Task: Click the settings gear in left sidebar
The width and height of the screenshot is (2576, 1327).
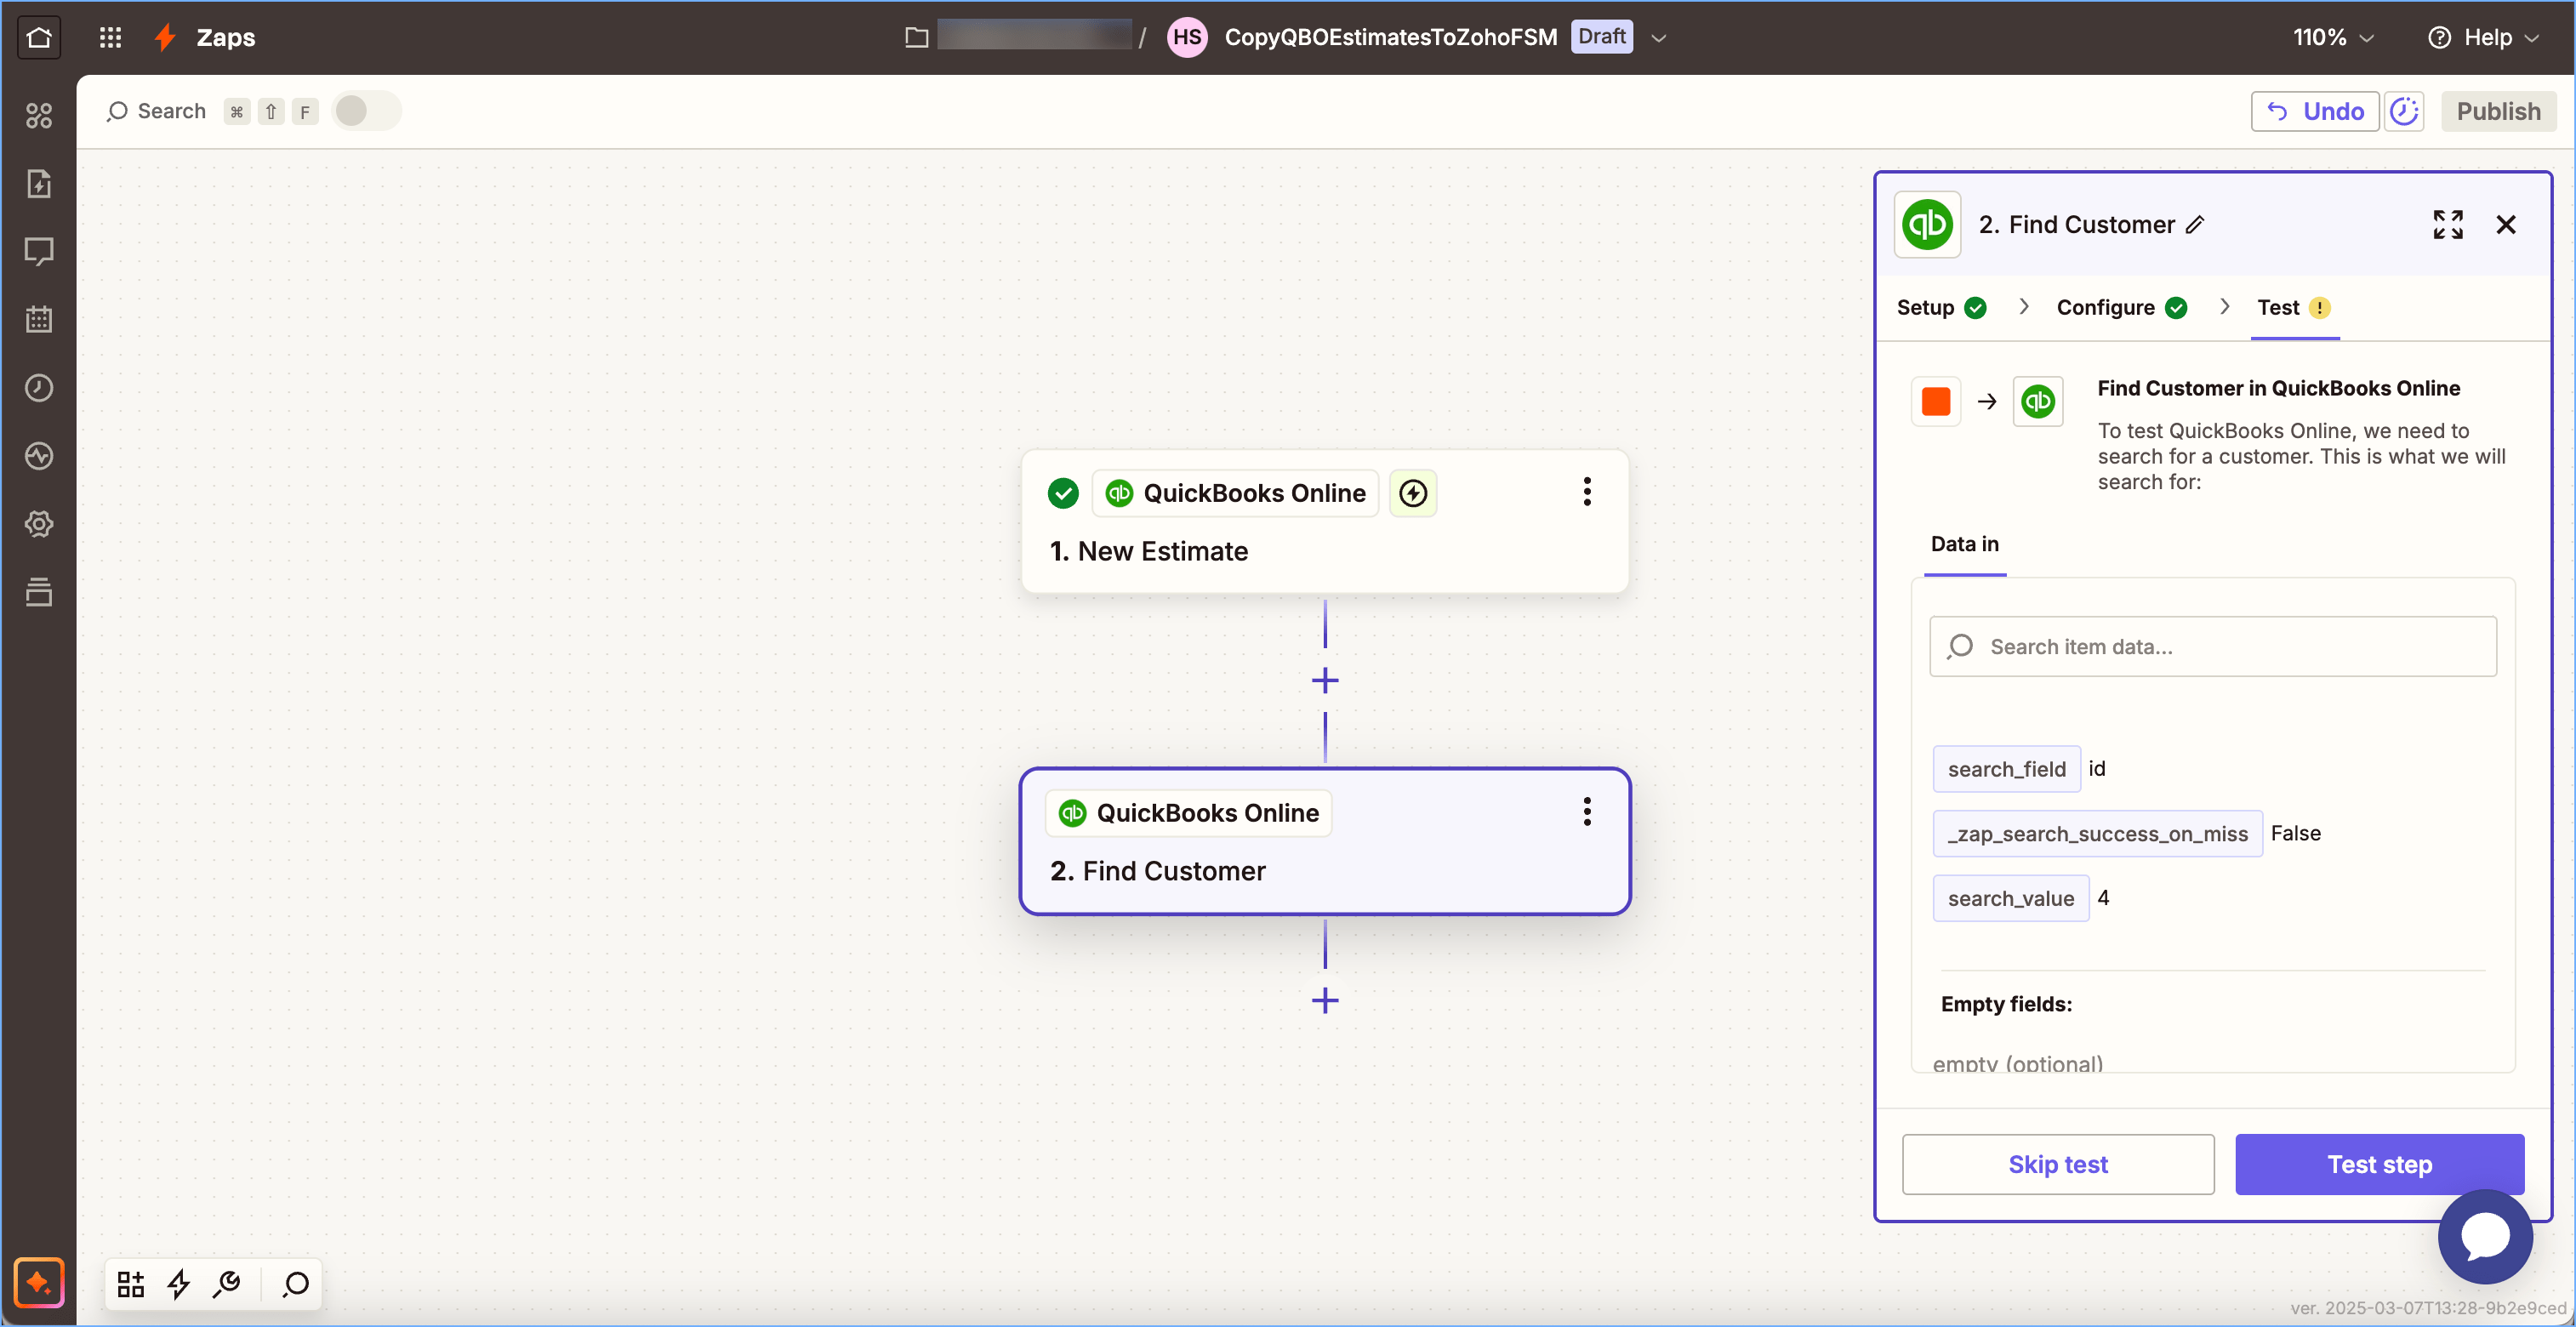Action: pyautogui.click(x=39, y=524)
